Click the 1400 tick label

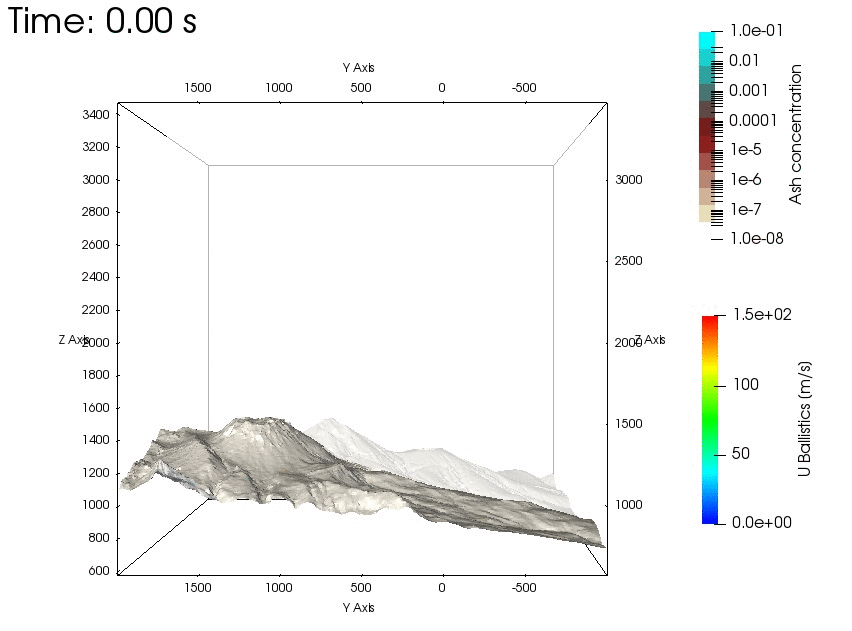click(x=96, y=440)
